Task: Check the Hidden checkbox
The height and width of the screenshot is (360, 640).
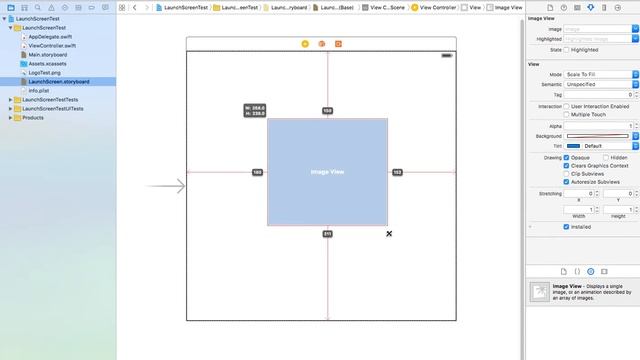Action: pos(606,158)
